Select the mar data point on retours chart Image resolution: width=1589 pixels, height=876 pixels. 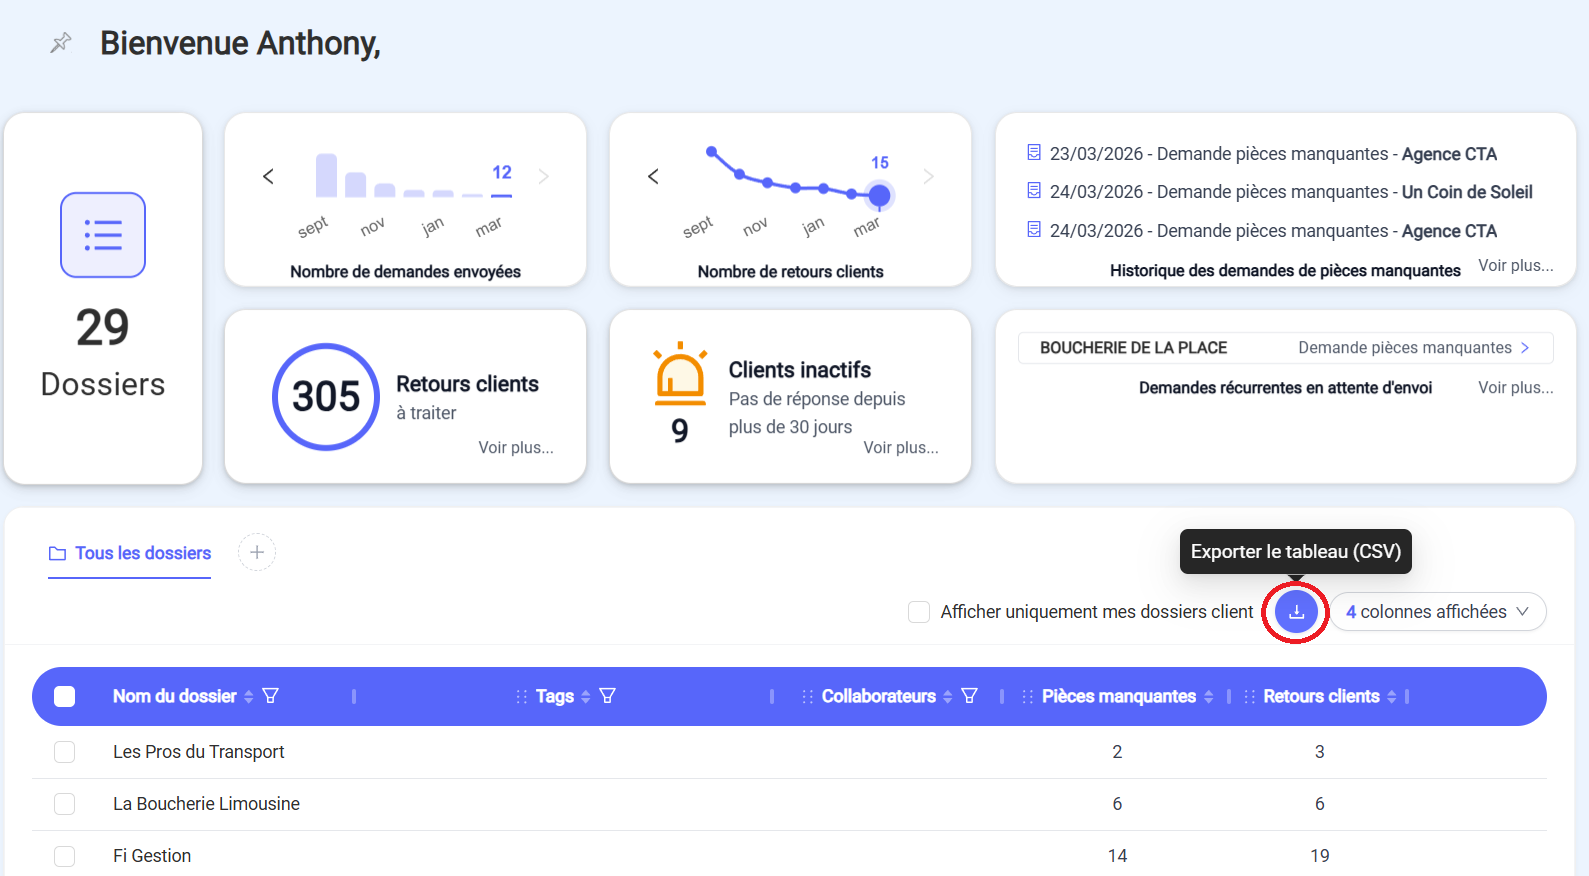pos(879,195)
